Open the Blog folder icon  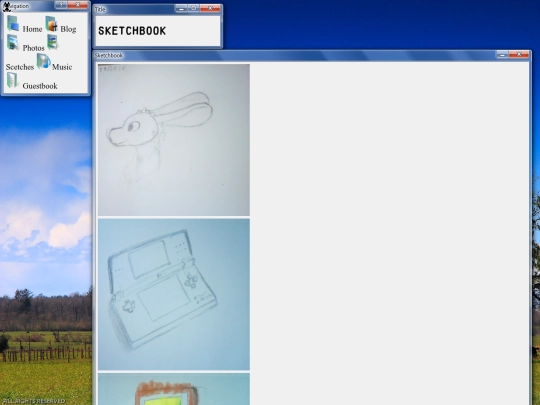pyautogui.click(x=51, y=24)
